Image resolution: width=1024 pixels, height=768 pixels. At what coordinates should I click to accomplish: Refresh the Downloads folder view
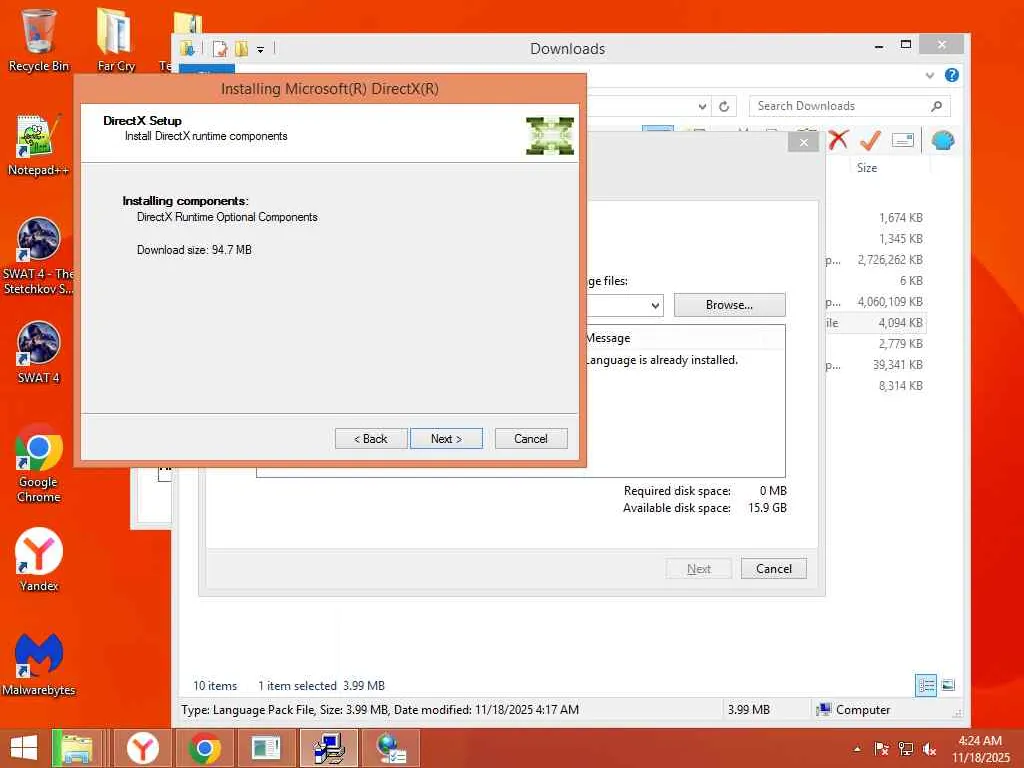click(x=724, y=106)
